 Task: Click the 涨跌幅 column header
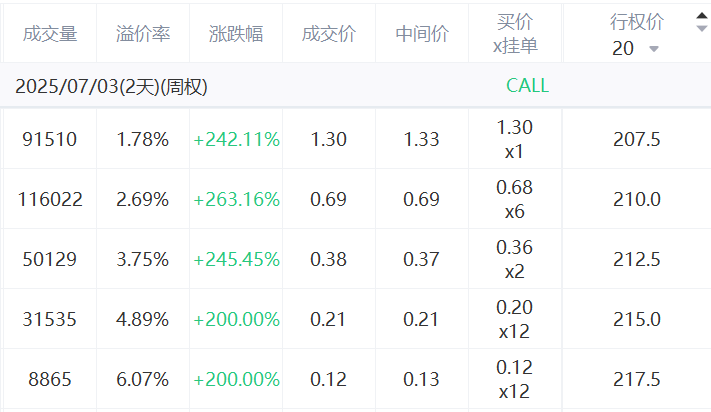236,34
